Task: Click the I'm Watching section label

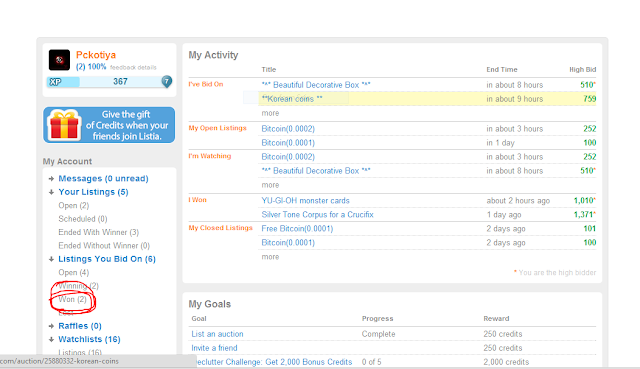Action: tap(210, 156)
